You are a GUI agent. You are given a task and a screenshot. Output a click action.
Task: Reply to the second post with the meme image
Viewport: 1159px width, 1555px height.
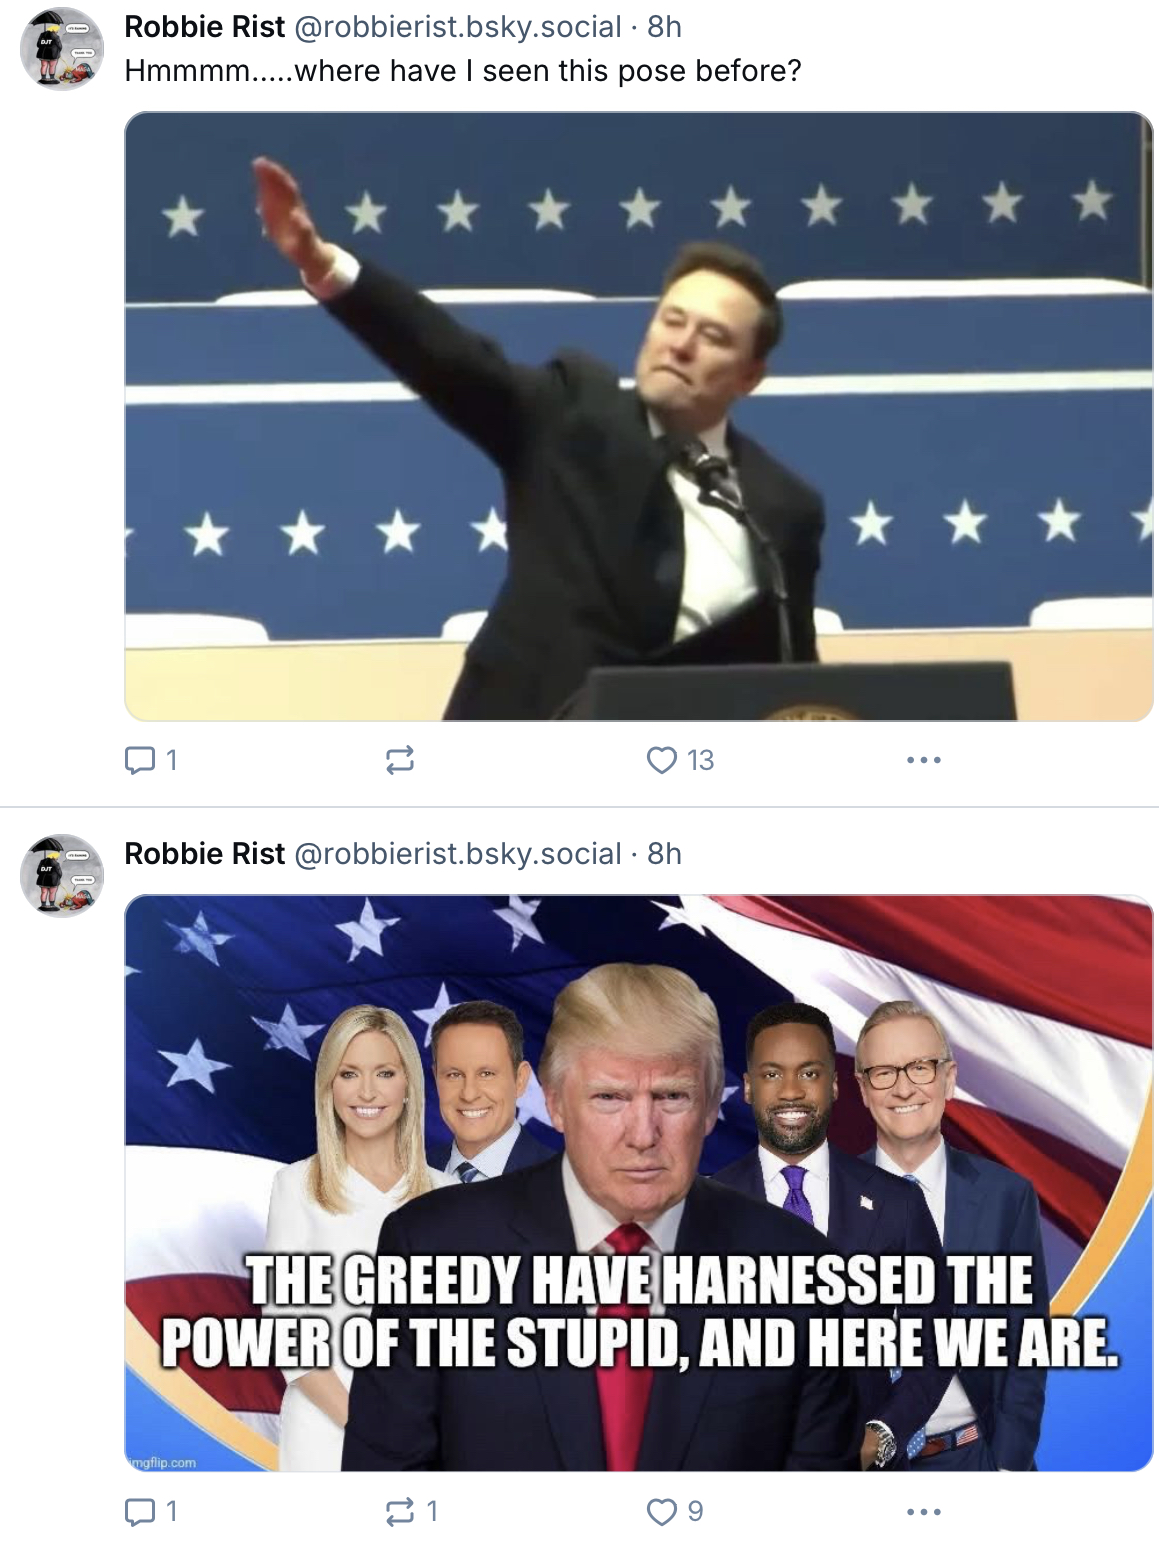pos(150,1511)
